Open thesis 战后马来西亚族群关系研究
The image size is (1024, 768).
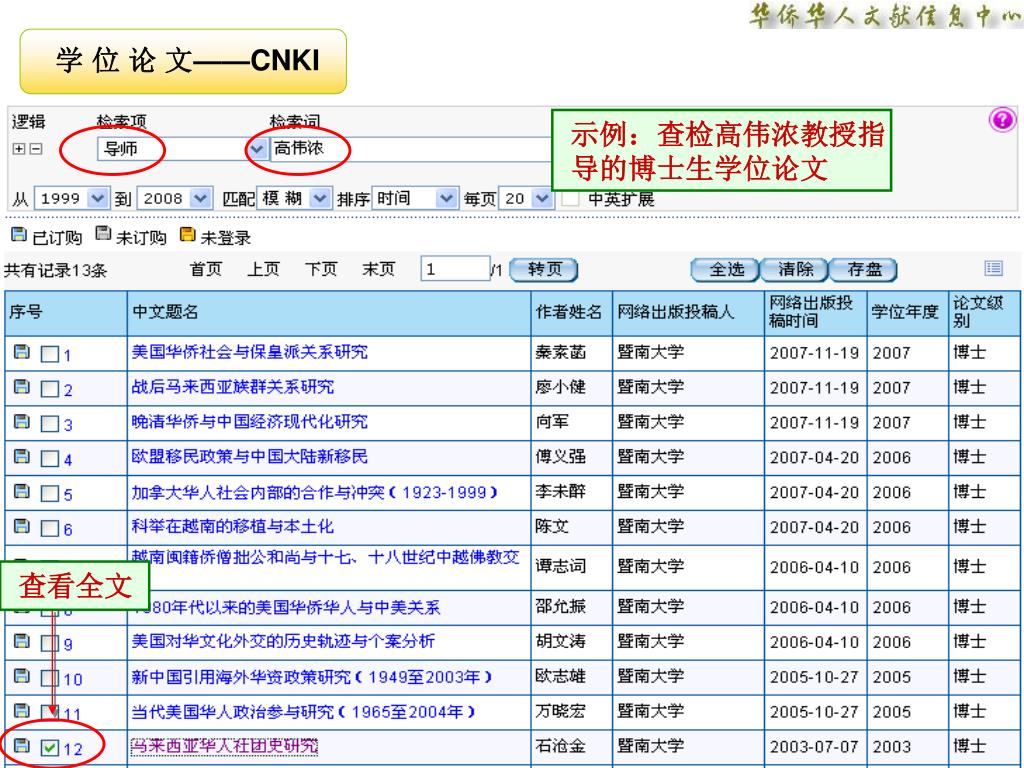[x=232, y=387]
